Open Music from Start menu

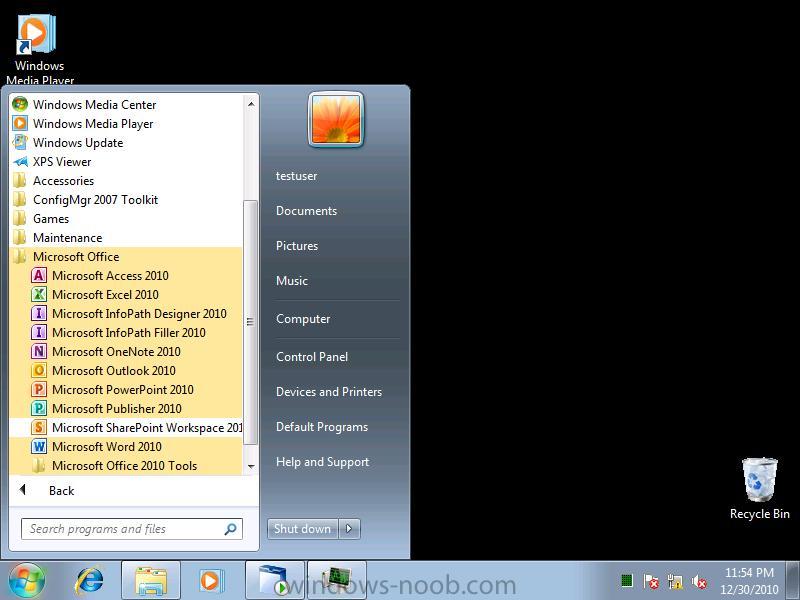292,281
